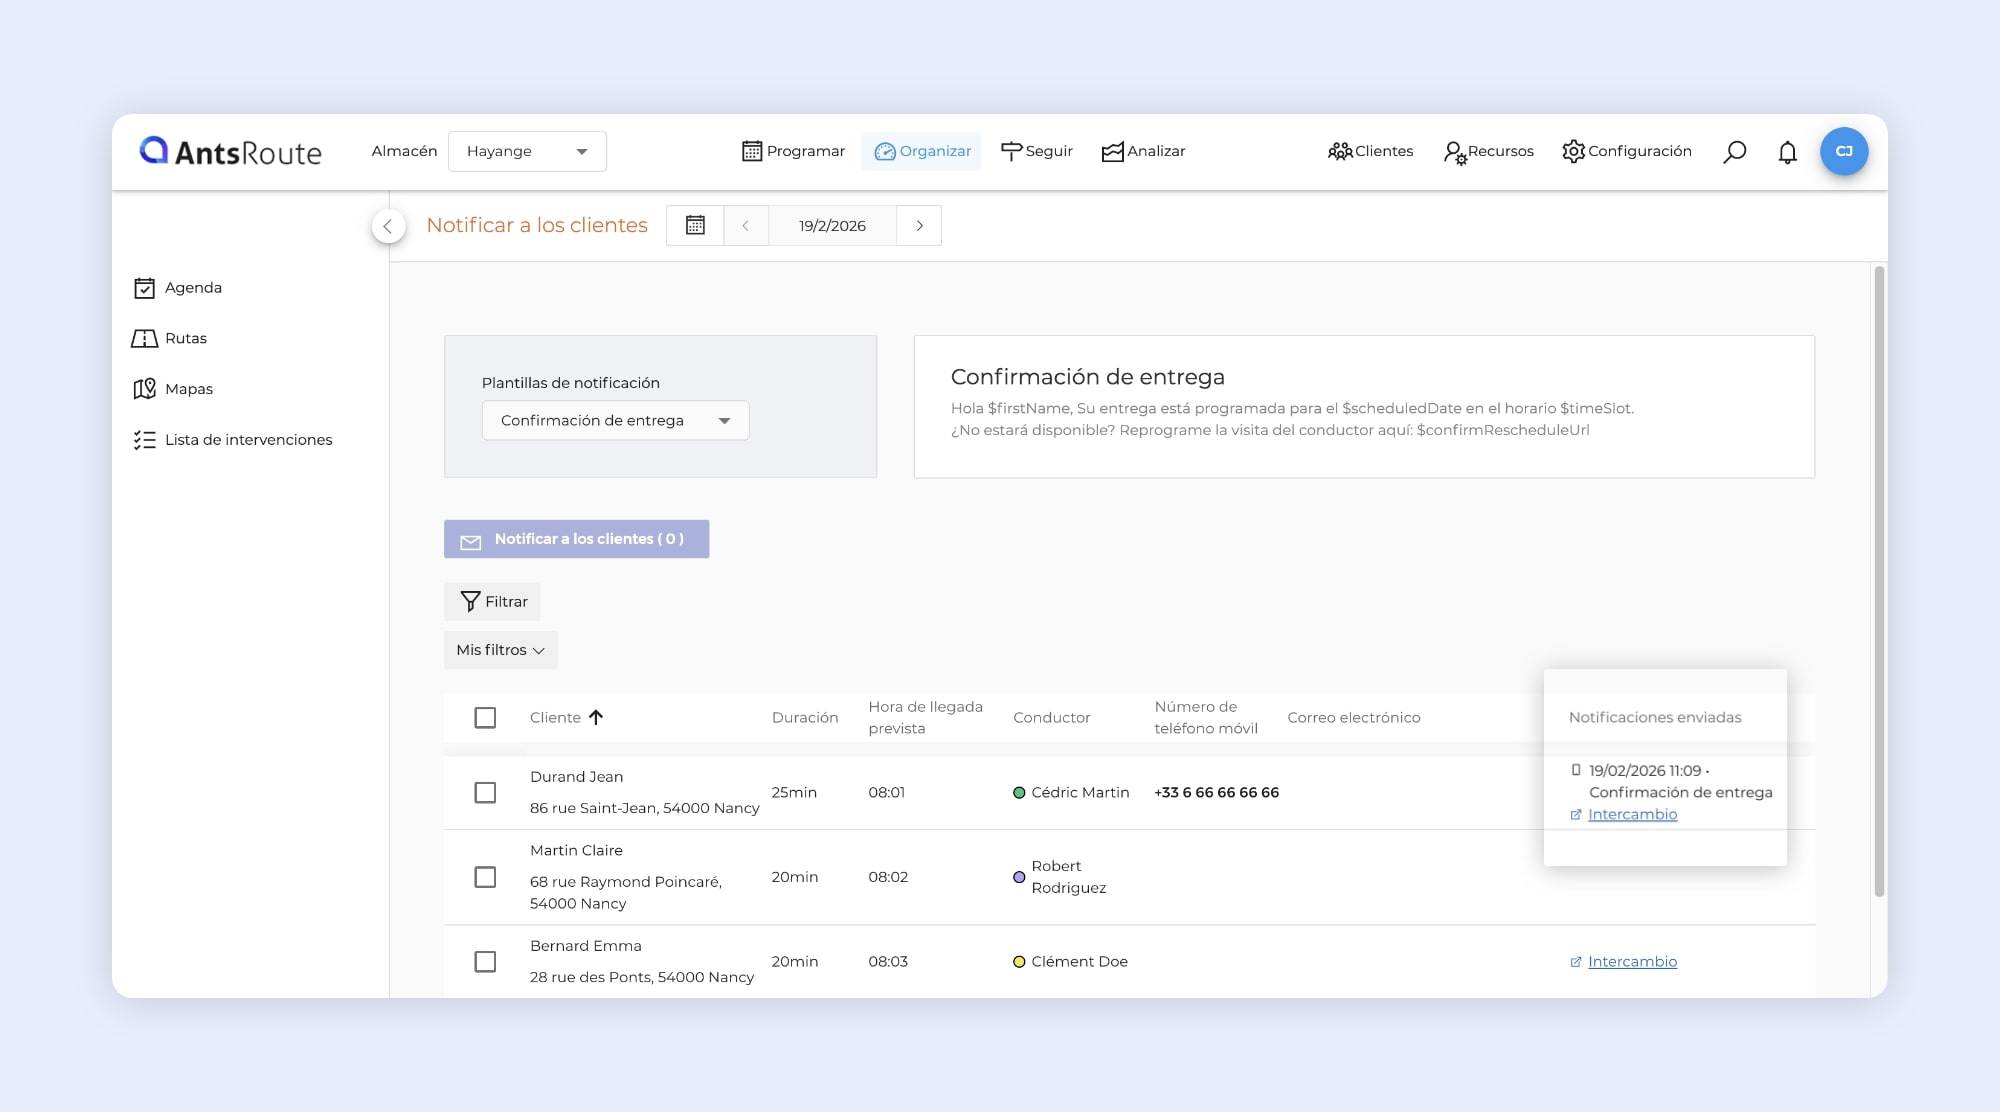
Task: Go to next day arrow
Action: point(919,226)
